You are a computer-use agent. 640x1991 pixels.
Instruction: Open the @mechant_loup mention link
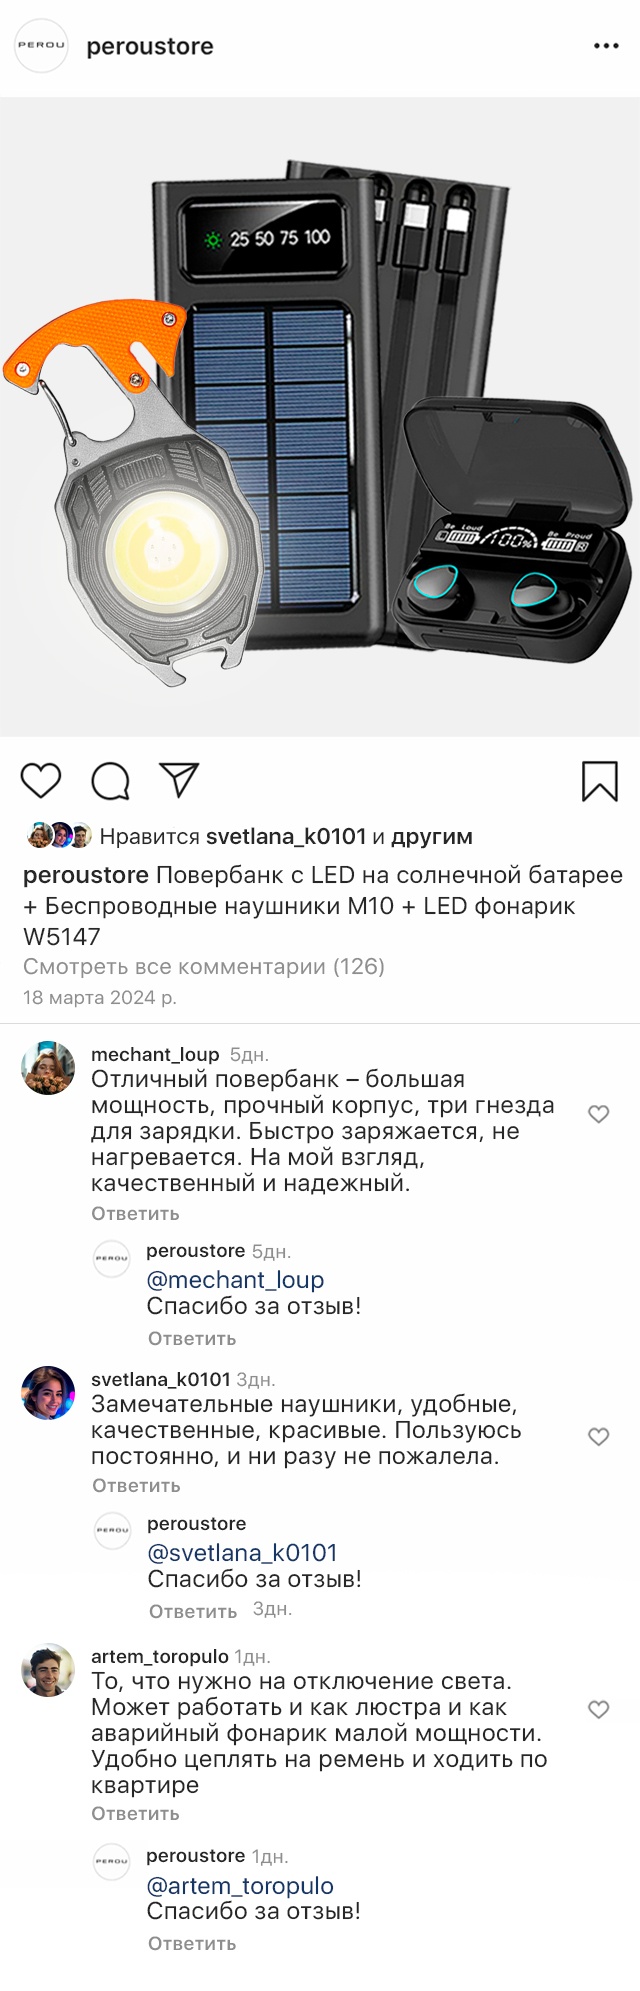235,1280
